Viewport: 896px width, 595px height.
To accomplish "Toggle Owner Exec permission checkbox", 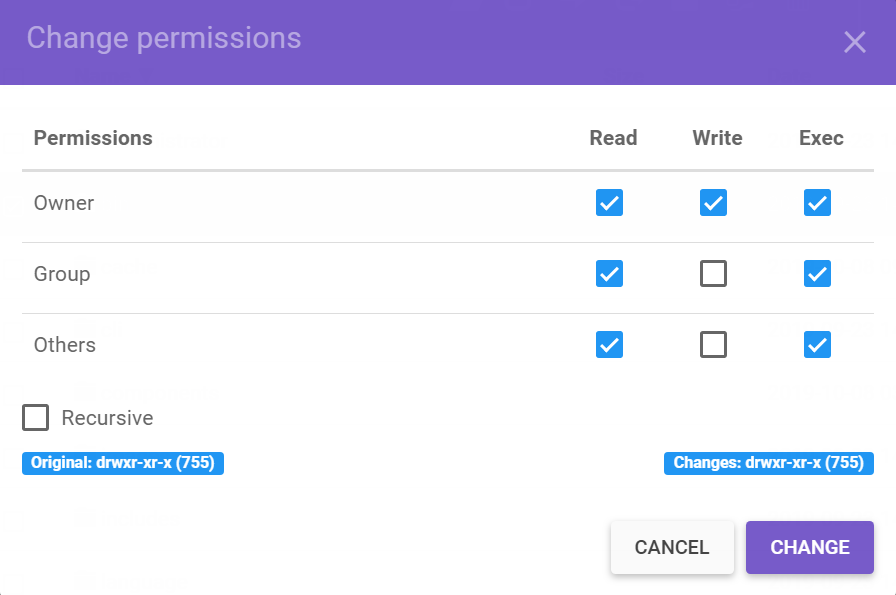I will (x=817, y=203).
